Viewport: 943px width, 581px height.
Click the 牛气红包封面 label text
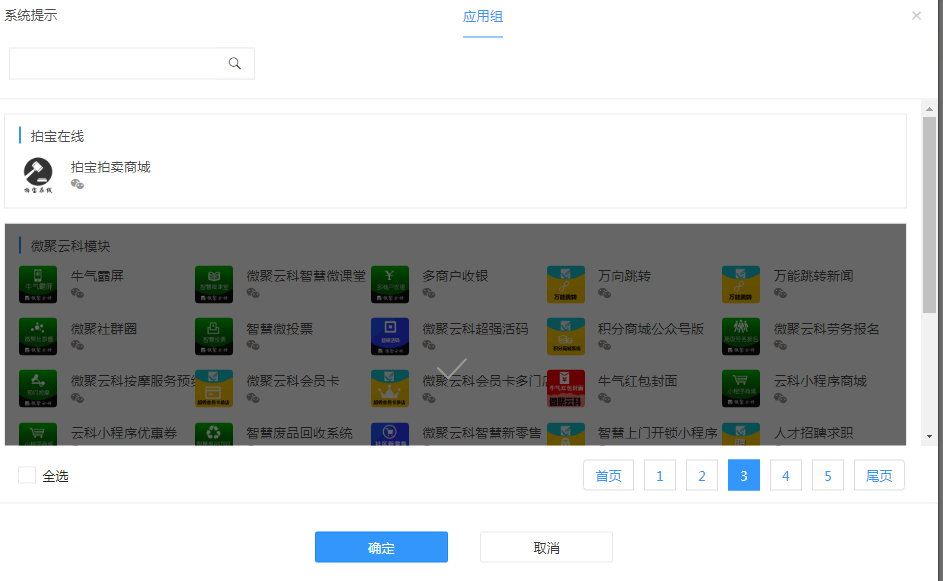click(637, 381)
